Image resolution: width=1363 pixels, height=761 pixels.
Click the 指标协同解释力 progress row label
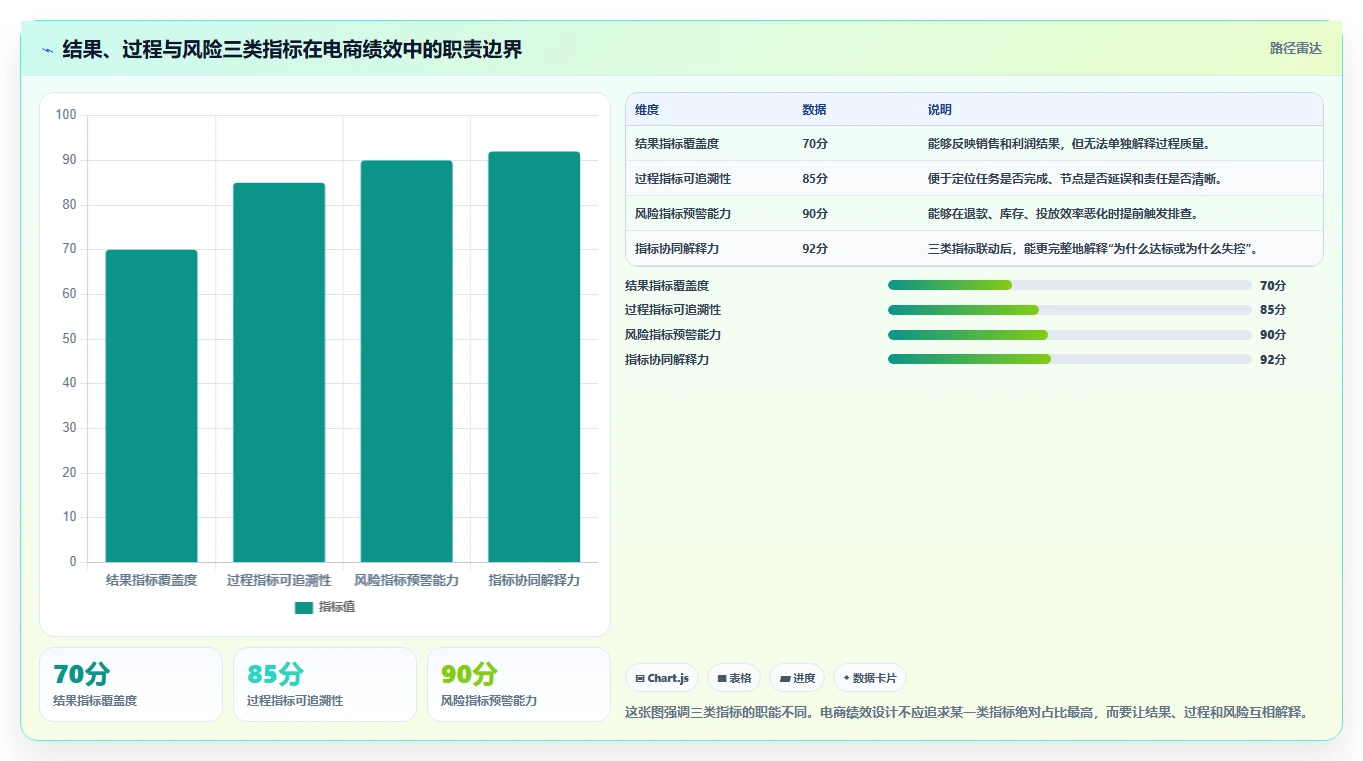(x=667, y=360)
